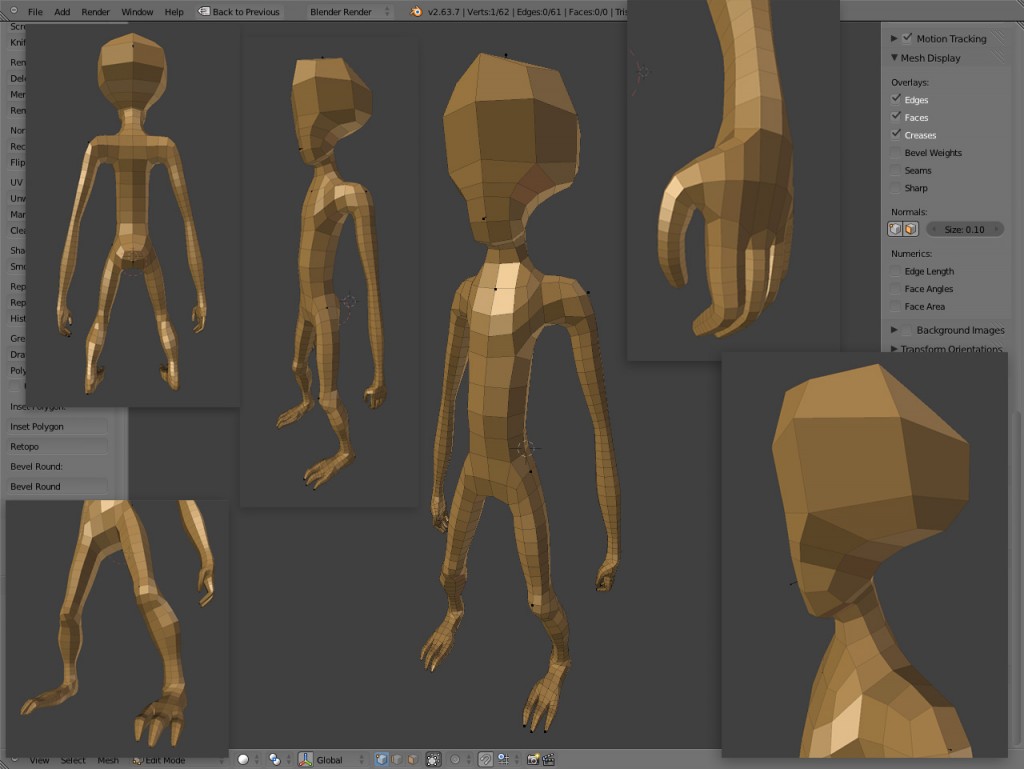
Task: Open the viewport shading dropdown
Action: point(243,758)
